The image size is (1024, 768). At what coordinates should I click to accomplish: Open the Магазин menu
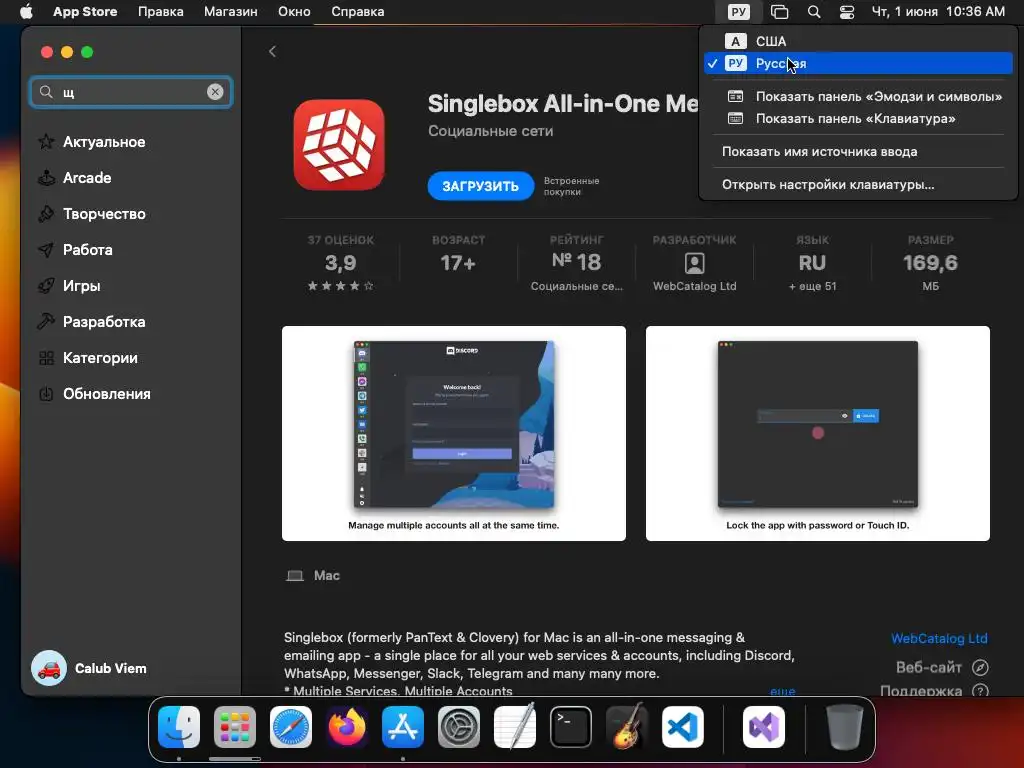point(231,12)
